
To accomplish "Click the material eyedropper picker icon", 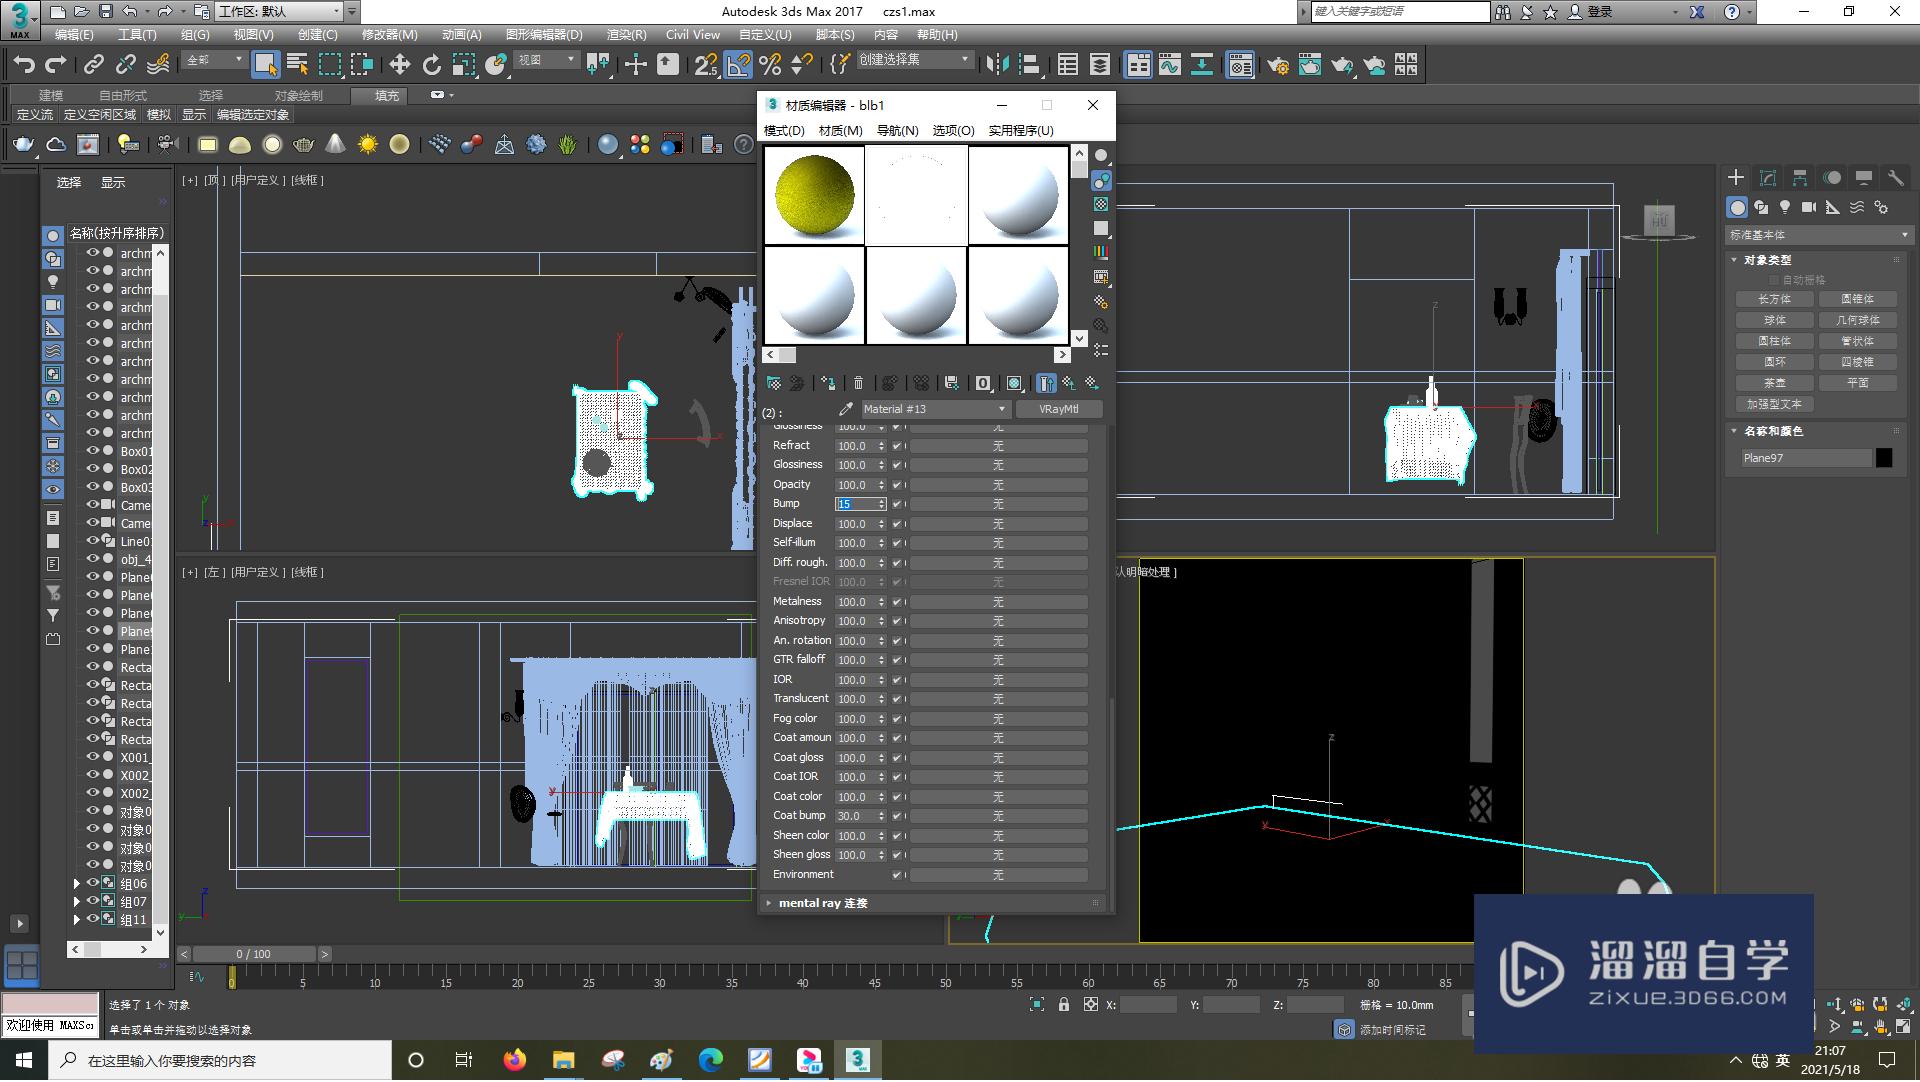I will click(846, 409).
